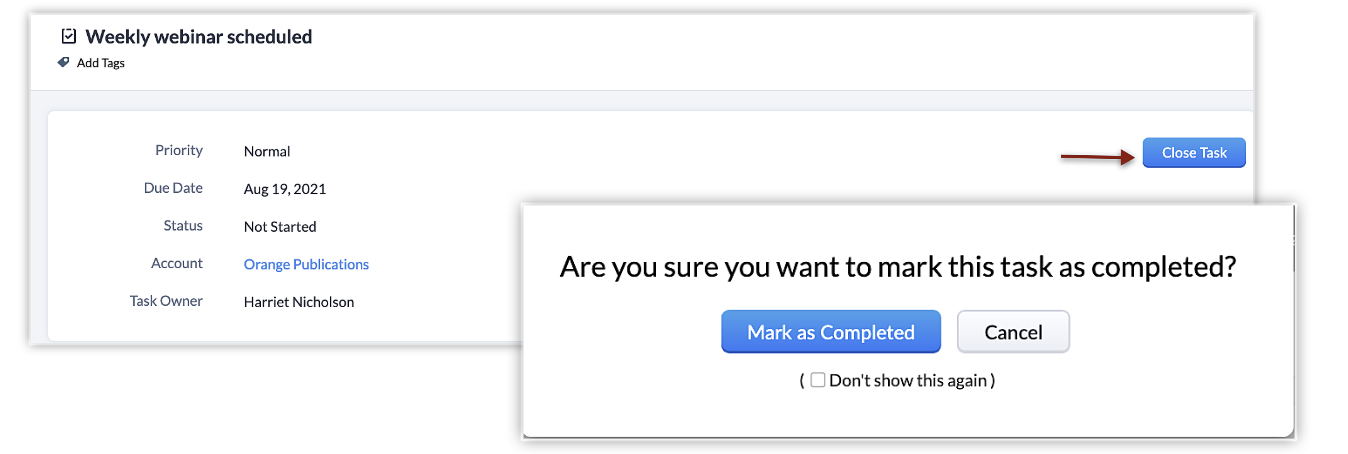1348x454 pixels.
Task: Click the Not Started status value
Action: [280, 227]
